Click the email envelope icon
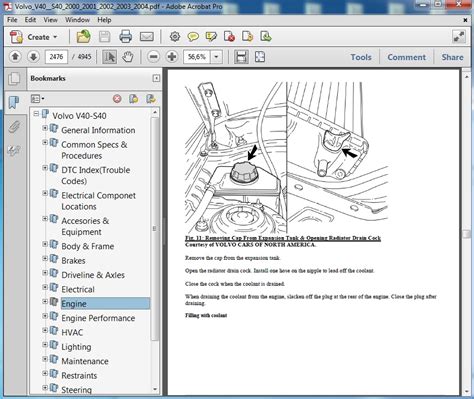 tap(147, 37)
